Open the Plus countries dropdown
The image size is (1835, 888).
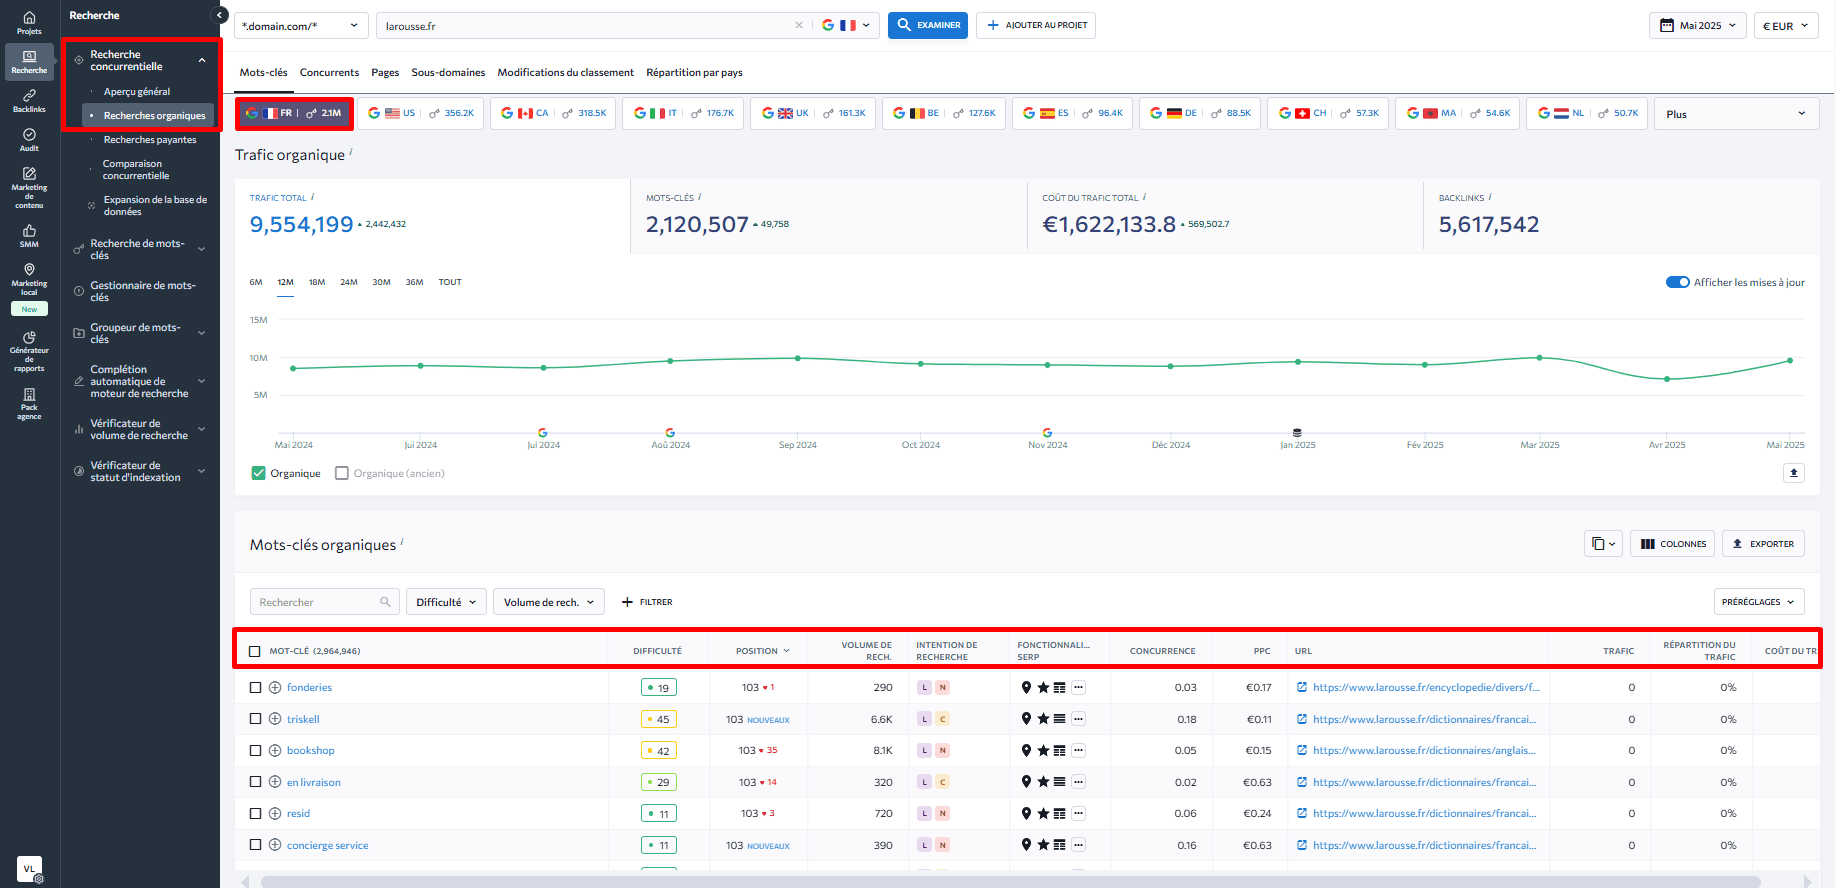tap(1735, 114)
